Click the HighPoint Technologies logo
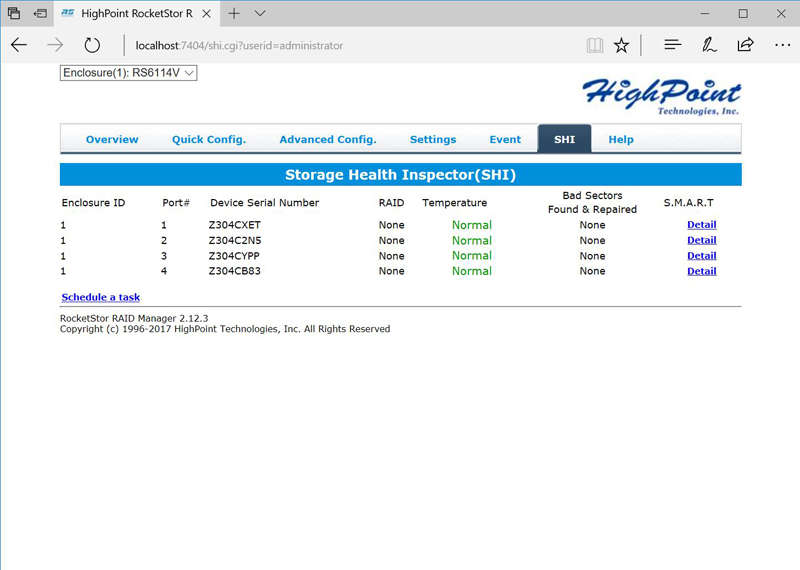This screenshot has height=570, width=800. pos(662,97)
